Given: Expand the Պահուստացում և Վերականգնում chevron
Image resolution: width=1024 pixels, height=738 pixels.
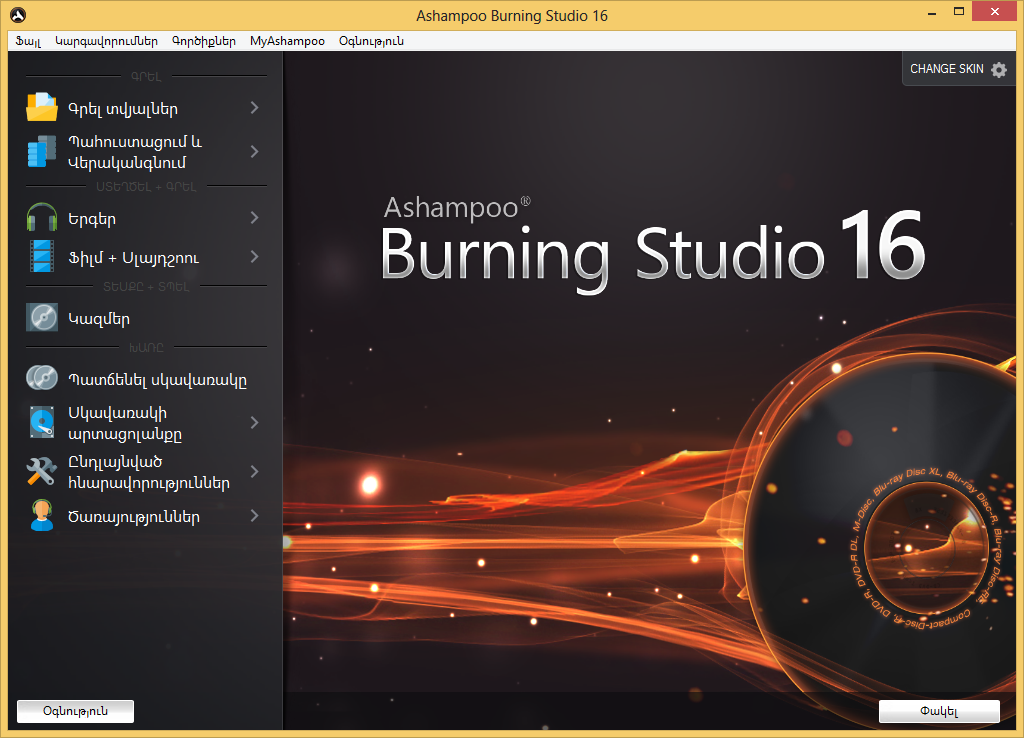Looking at the screenshot, I should click(x=255, y=152).
